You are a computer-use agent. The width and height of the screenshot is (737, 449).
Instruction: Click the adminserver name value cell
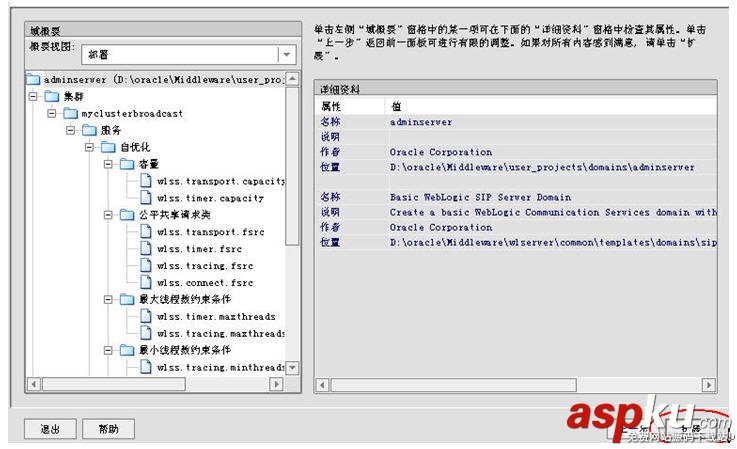[421, 122]
